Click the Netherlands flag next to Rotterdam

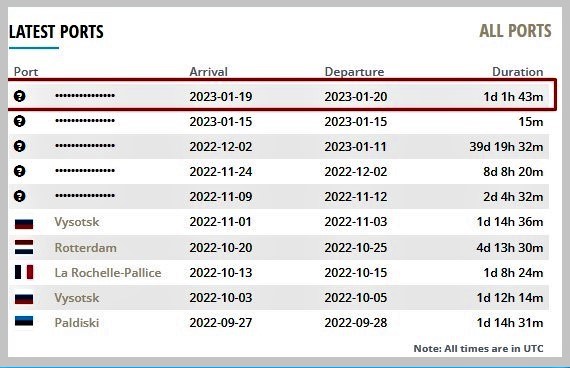coord(24,247)
